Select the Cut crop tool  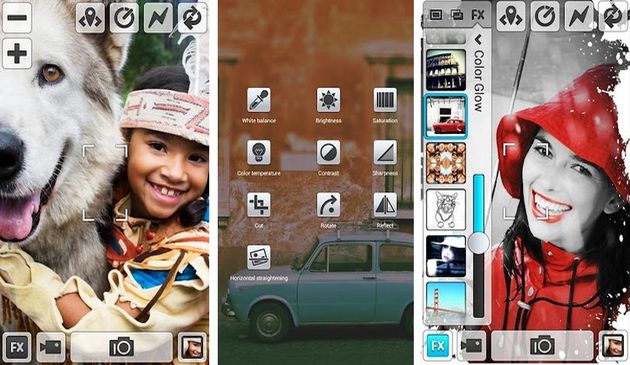click(259, 205)
